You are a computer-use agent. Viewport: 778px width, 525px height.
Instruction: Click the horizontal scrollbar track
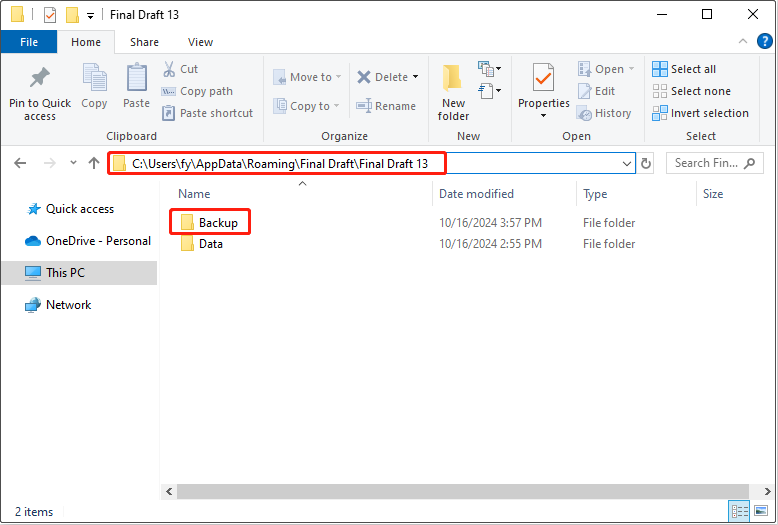(462, 492)
